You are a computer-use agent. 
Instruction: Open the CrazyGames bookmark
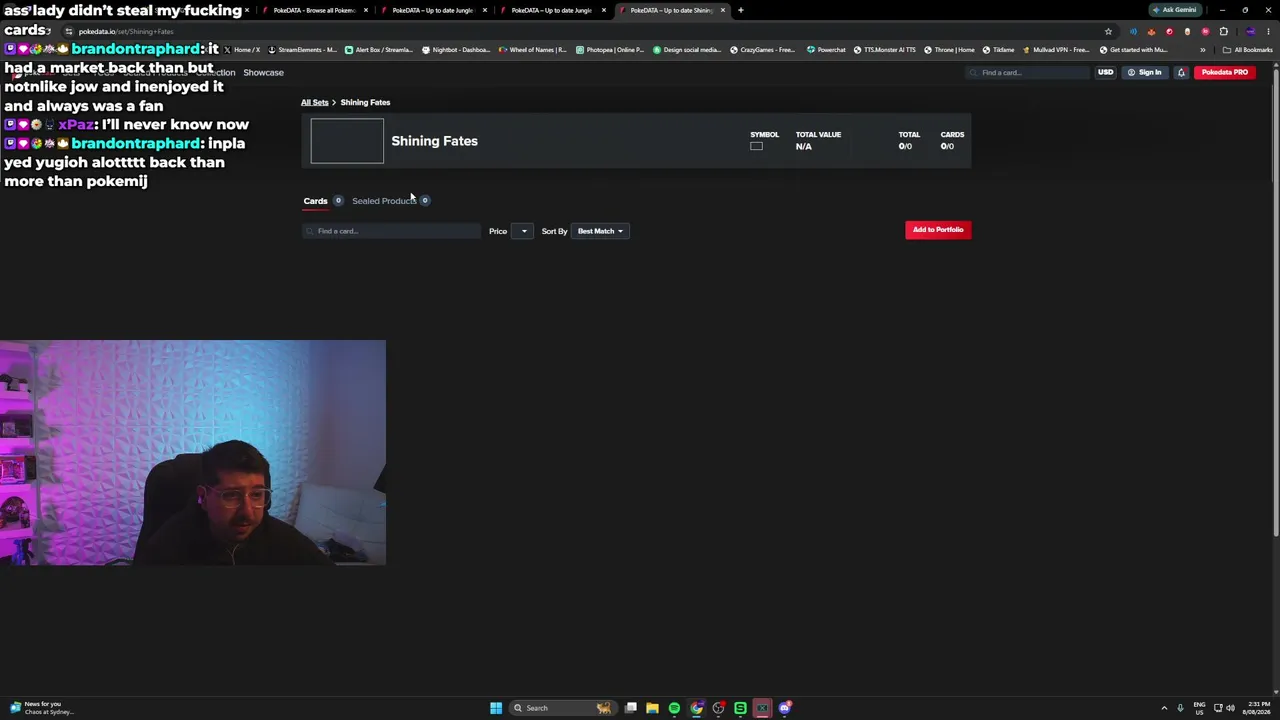point(763,50)
